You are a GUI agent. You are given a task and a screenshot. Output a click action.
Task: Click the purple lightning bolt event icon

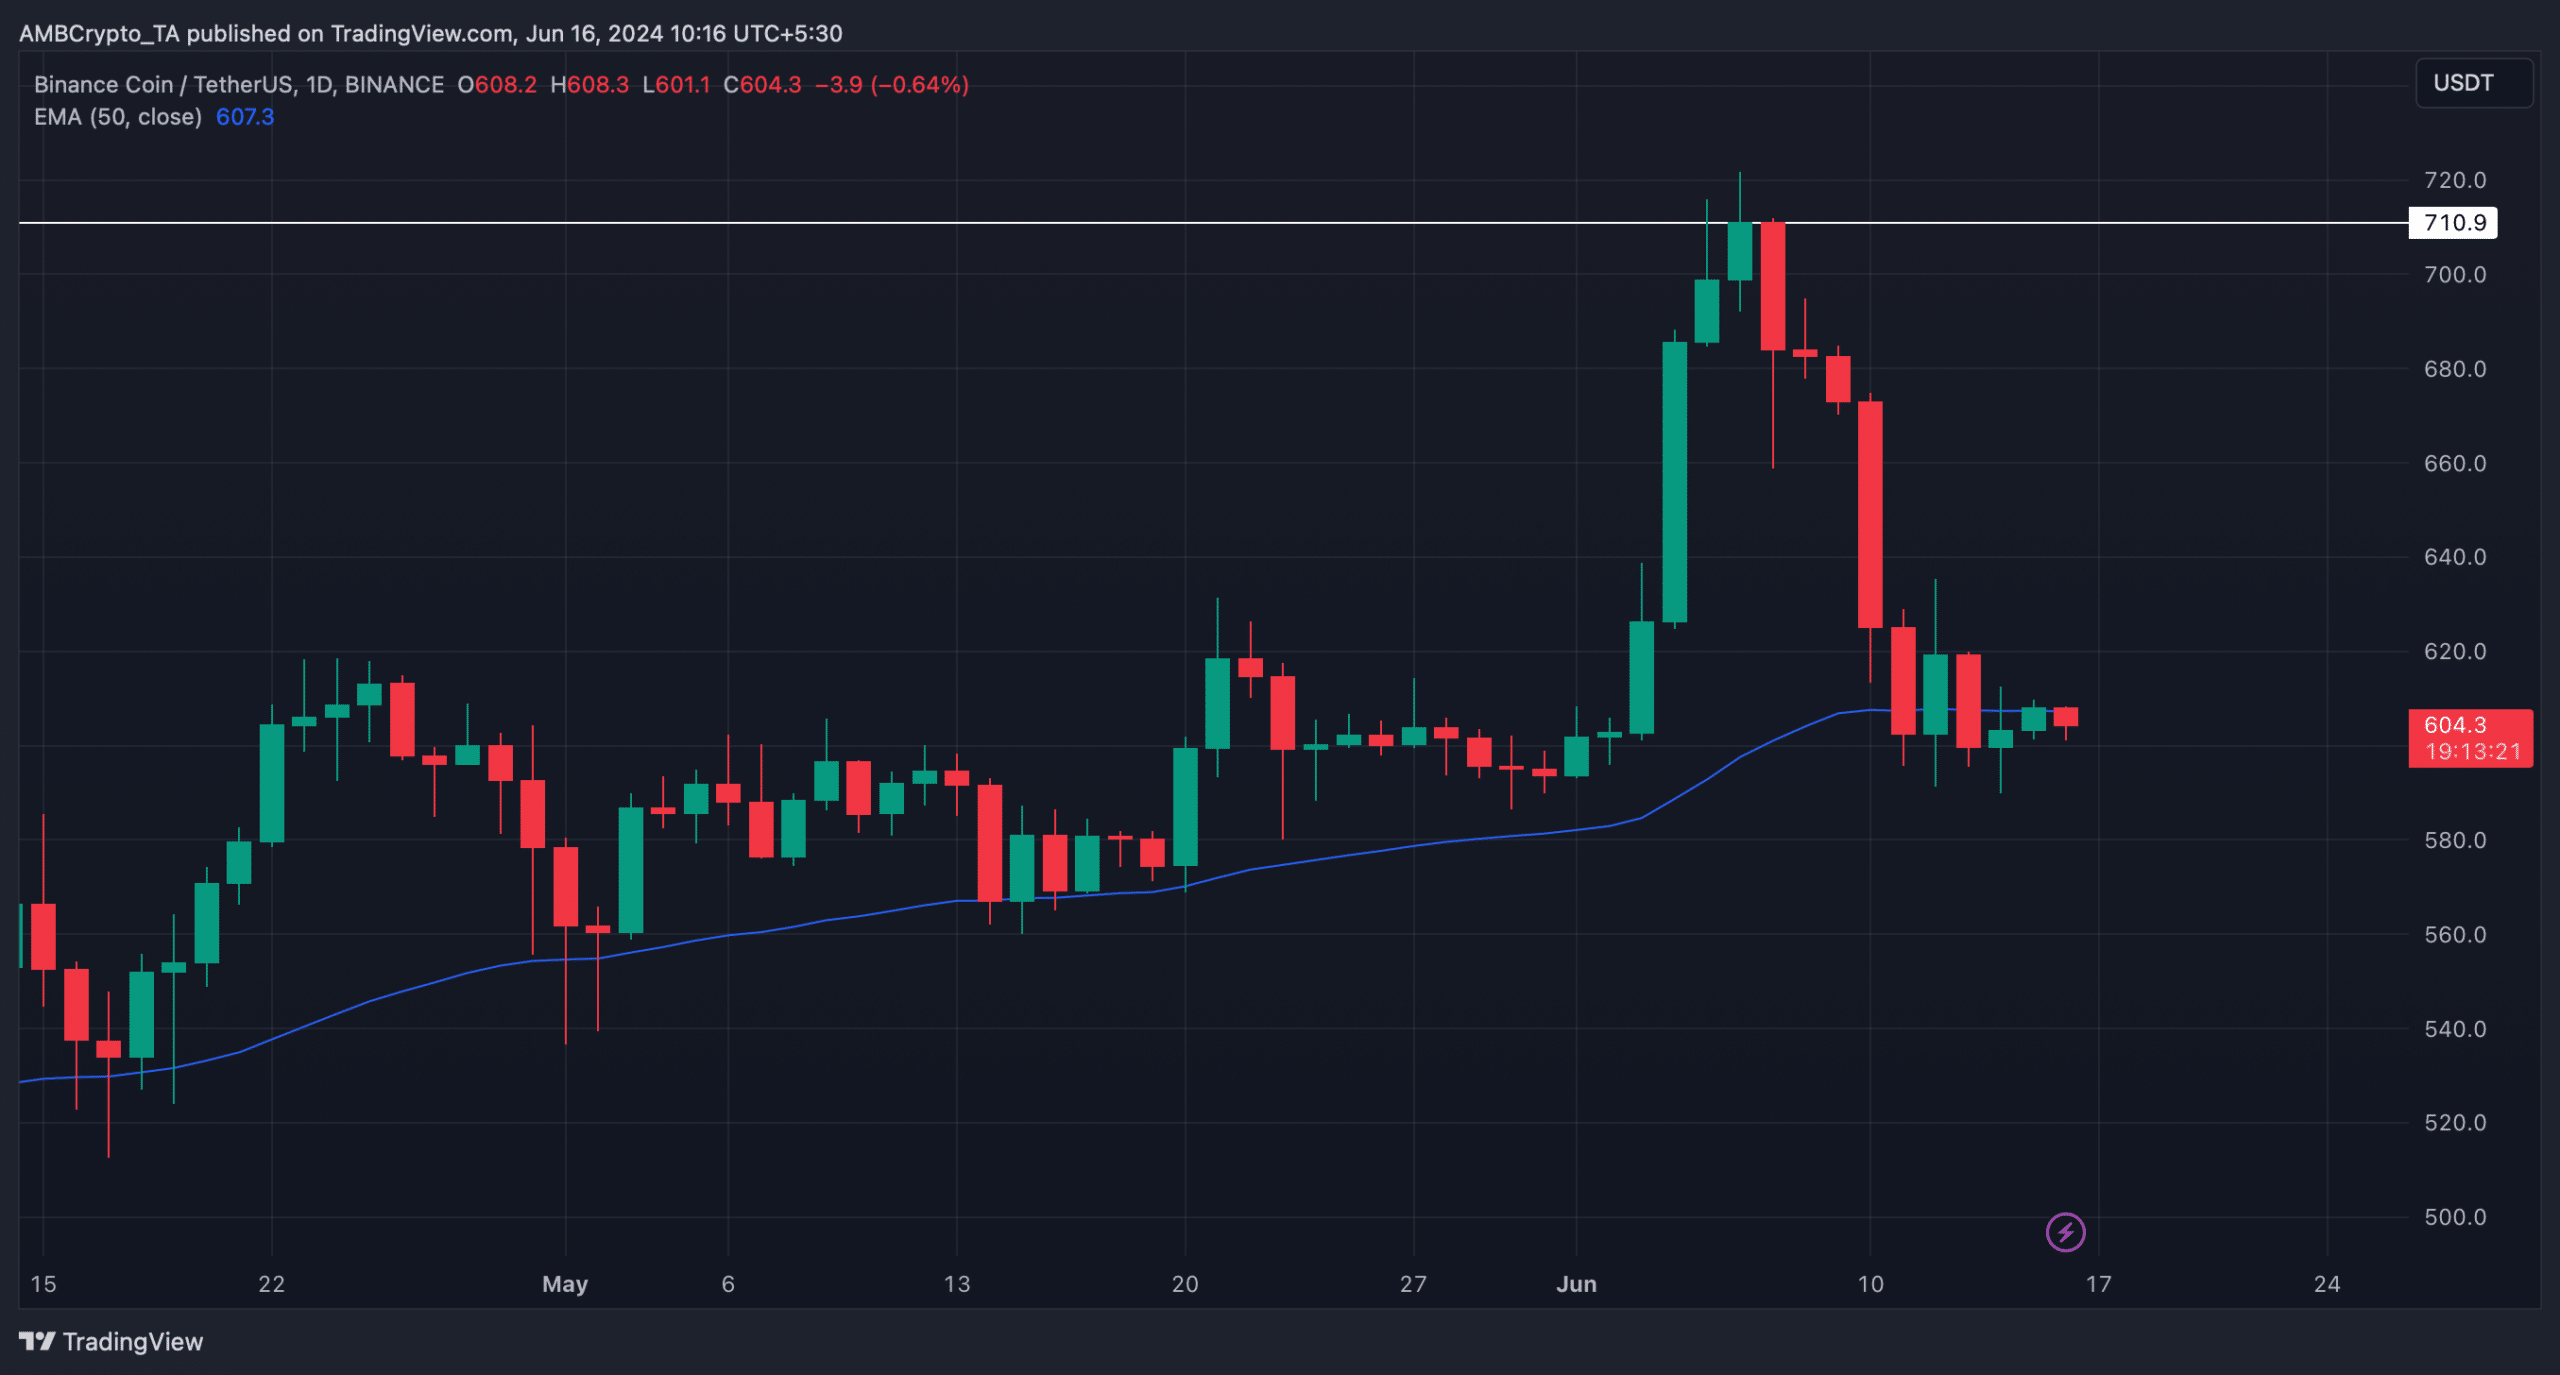2065,1232
